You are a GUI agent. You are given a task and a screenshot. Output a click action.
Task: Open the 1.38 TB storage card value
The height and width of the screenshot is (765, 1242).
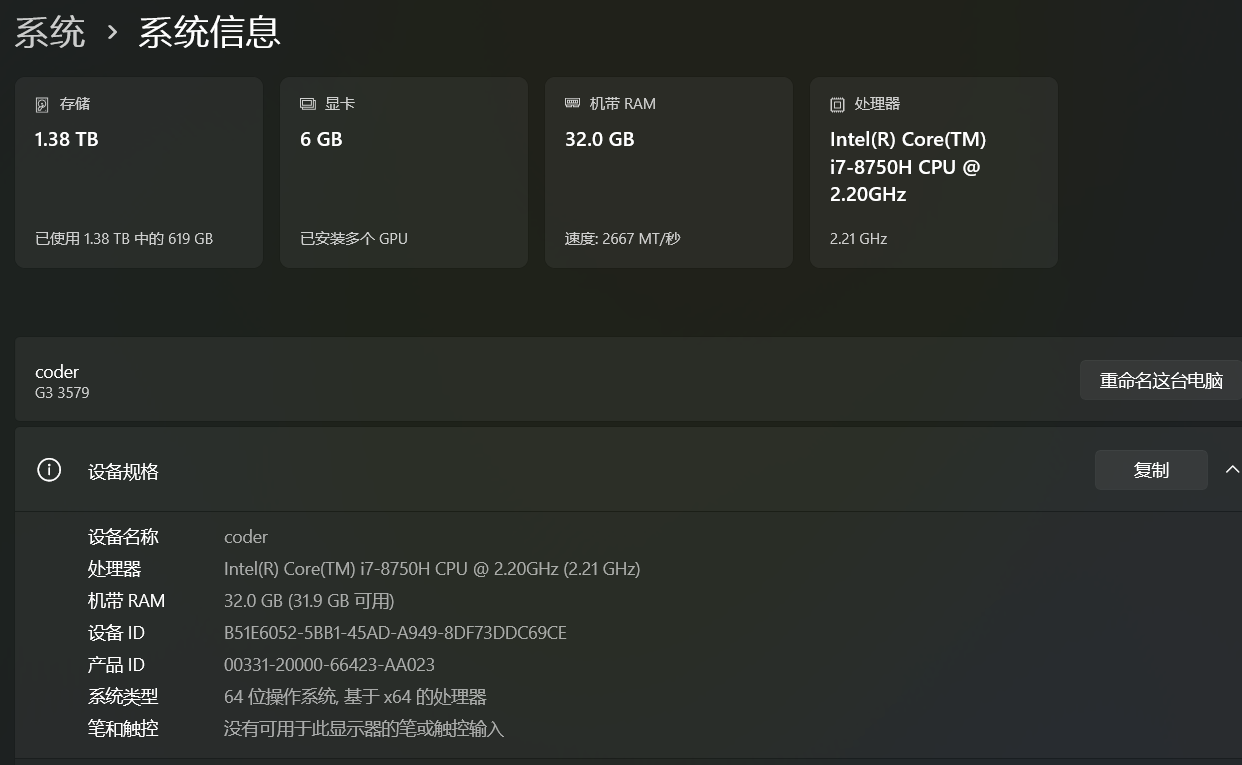click(x=67, y=139)
